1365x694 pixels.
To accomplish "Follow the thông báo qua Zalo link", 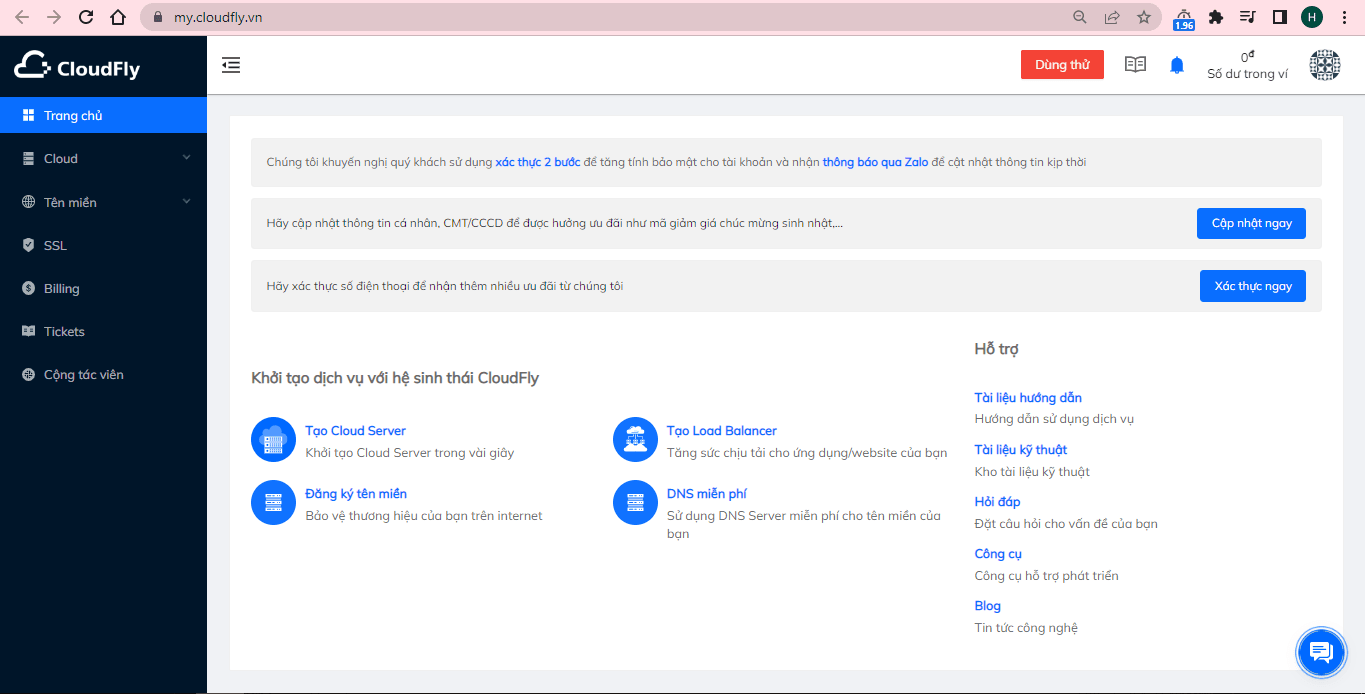I will coord(876,162).
